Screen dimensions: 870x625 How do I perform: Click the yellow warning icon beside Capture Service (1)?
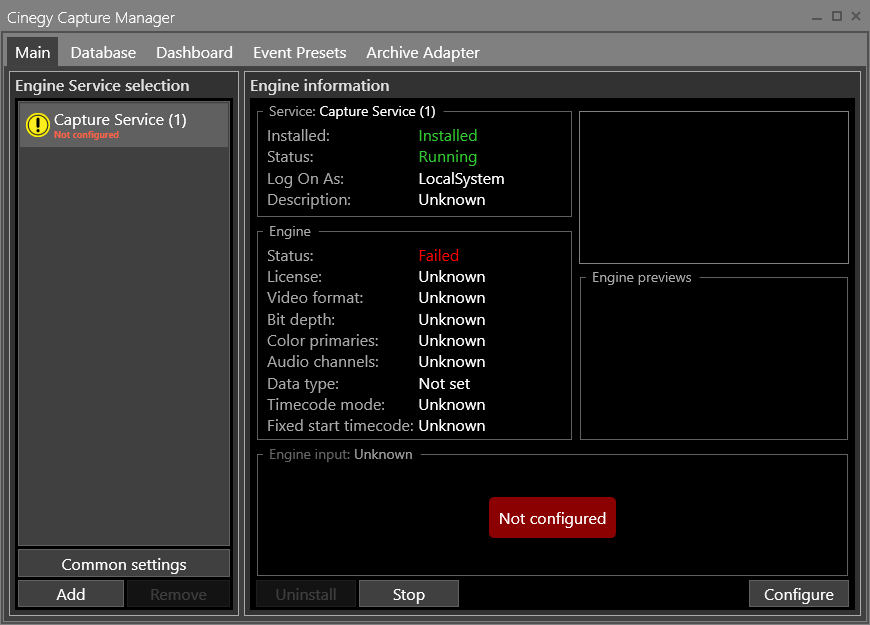(38, 124)
